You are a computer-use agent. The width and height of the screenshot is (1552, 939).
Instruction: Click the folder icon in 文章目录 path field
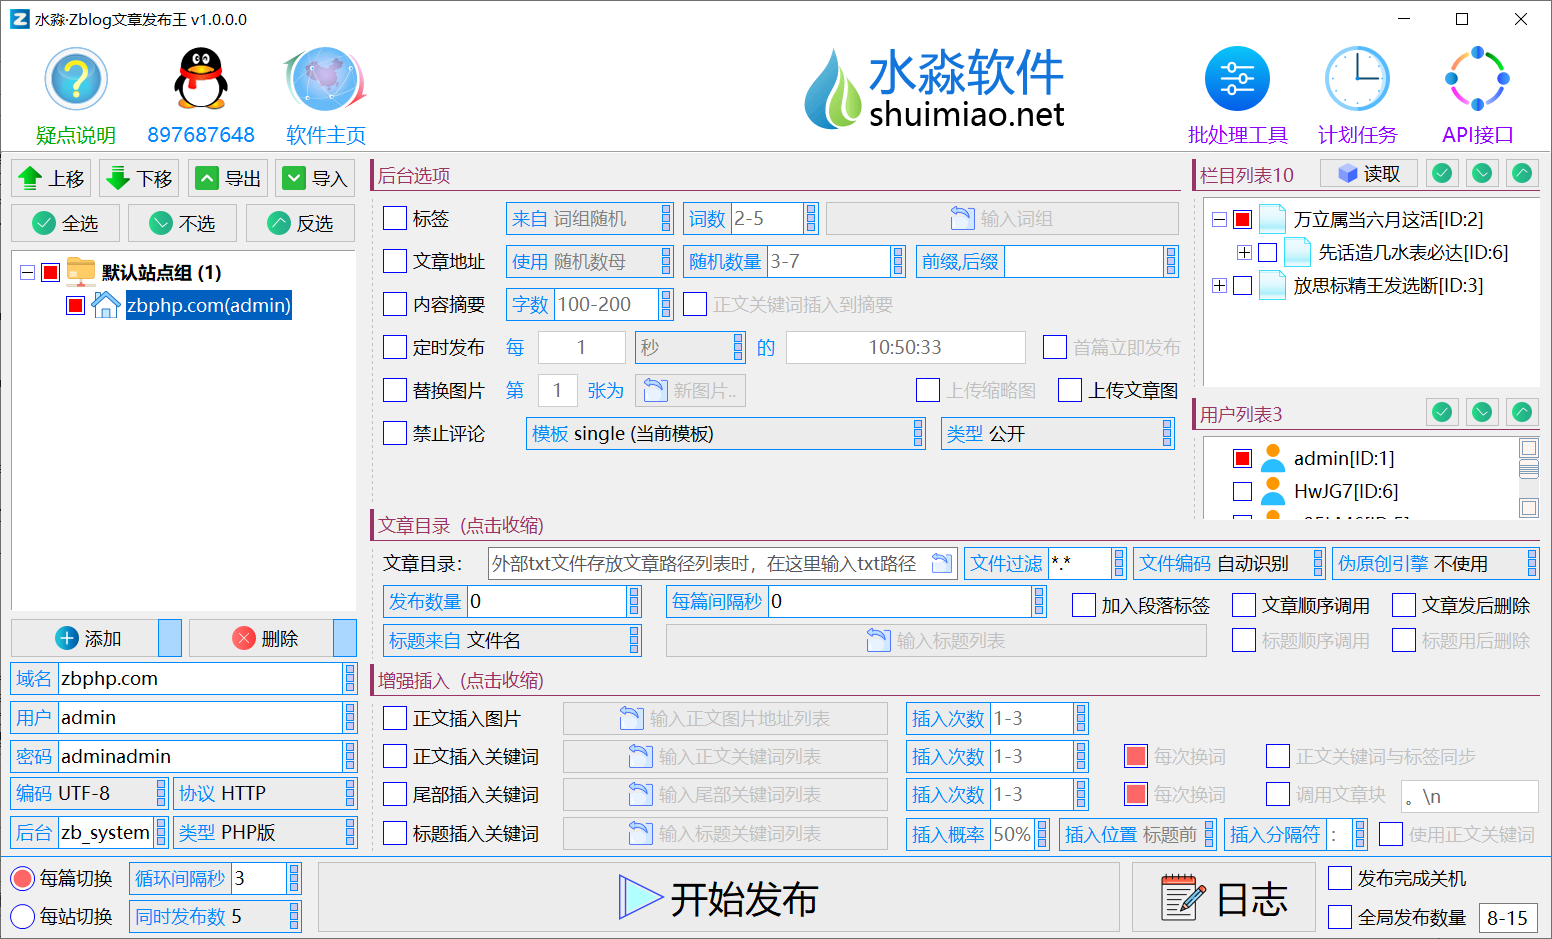pos(941,564)
